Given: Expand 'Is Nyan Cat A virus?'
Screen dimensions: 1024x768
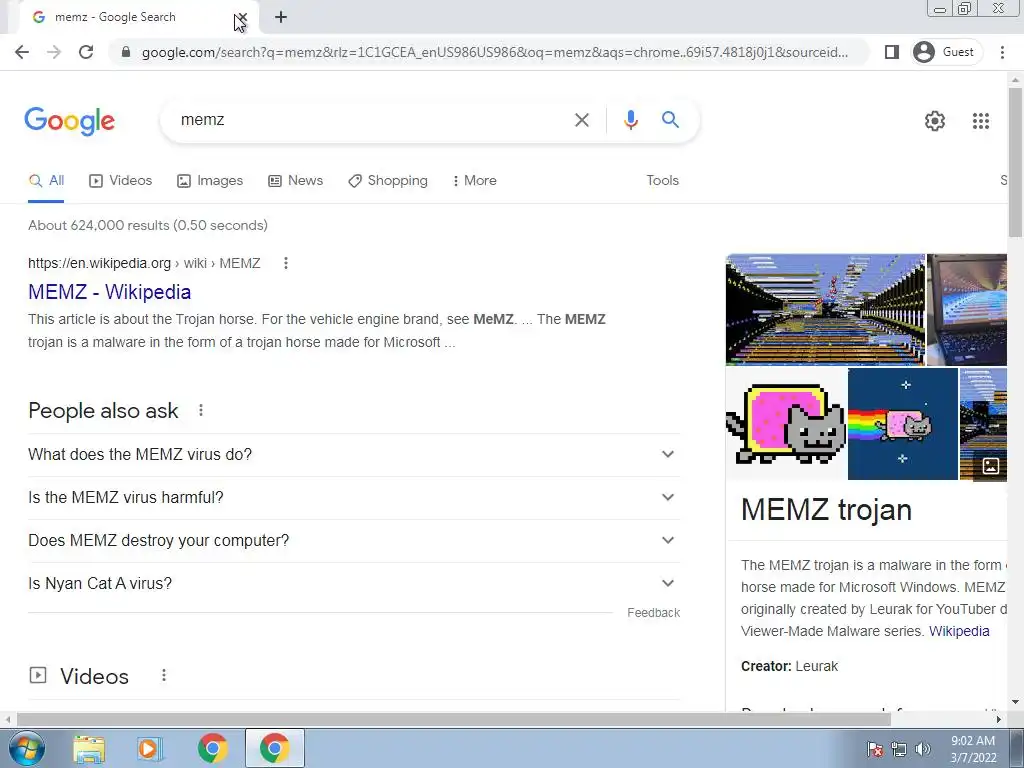Looking at the screenshot, I should [354, 584].
